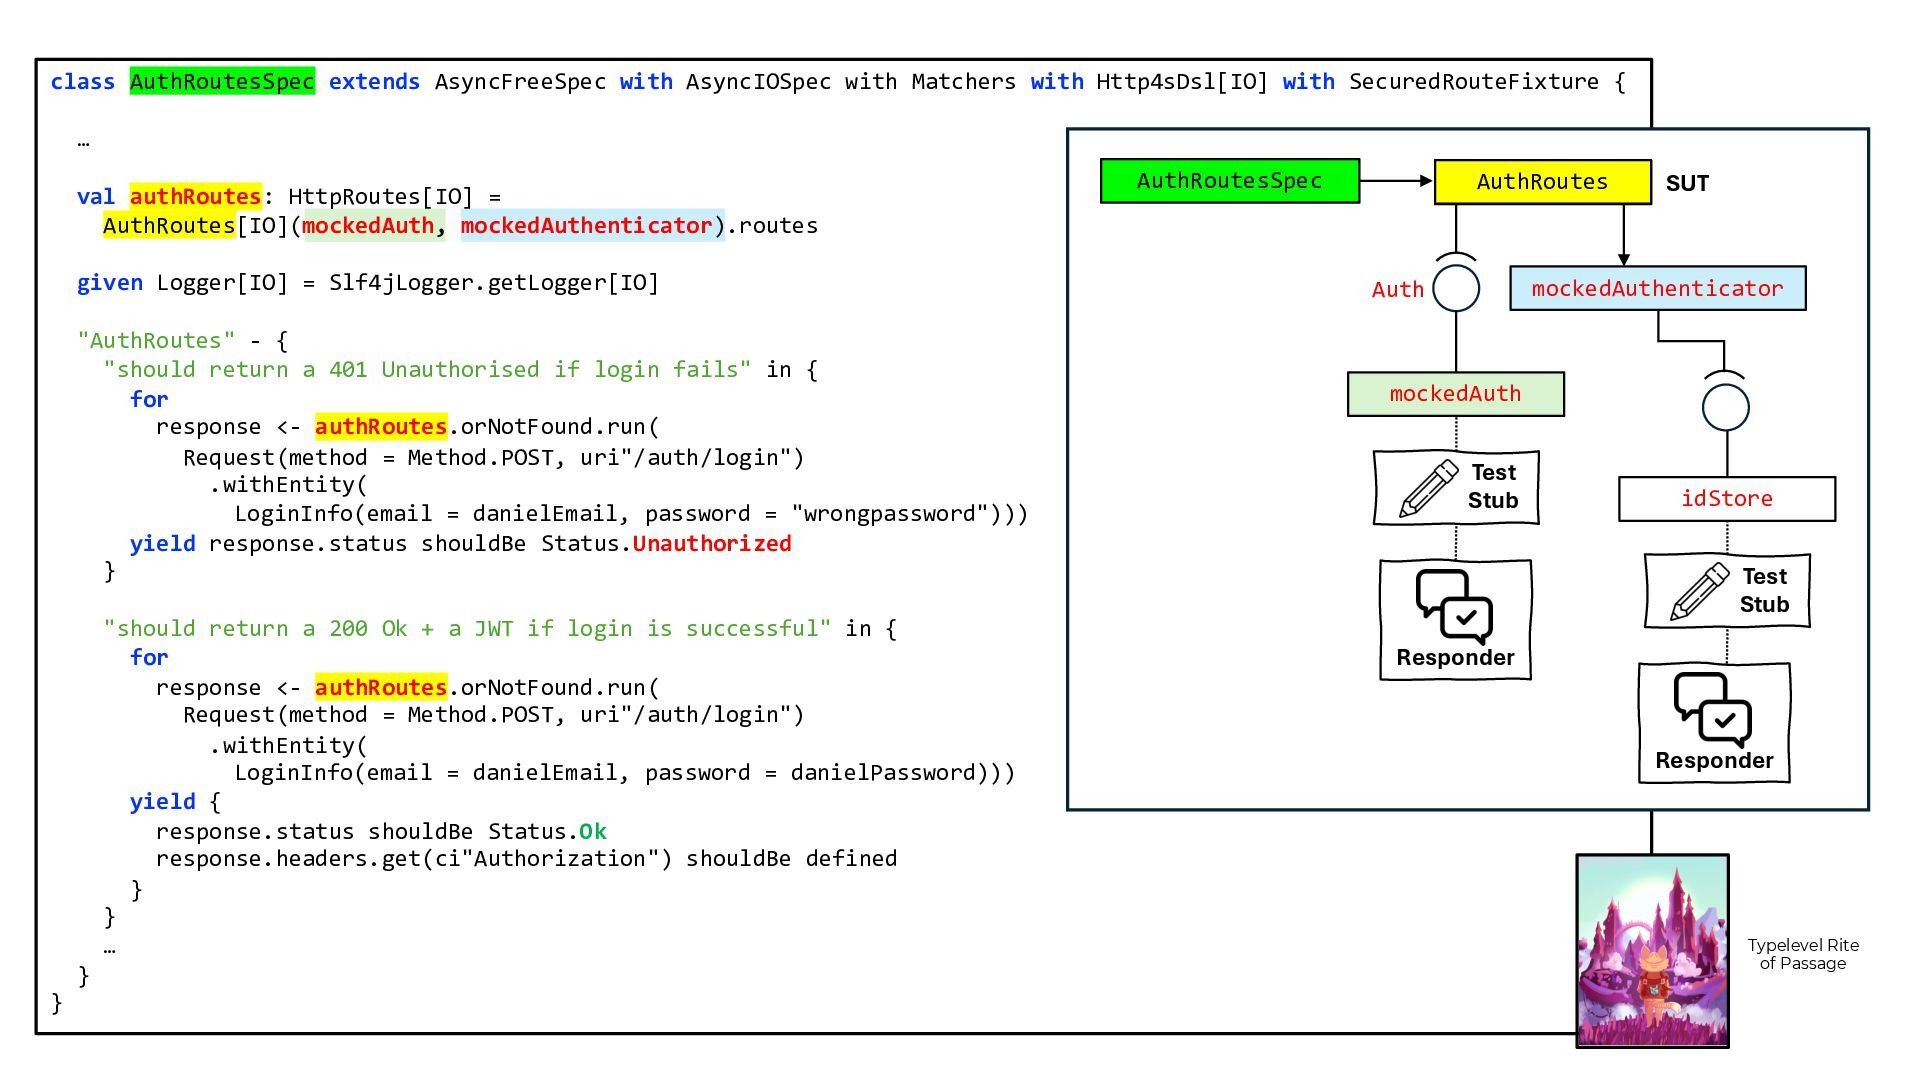Click the Auth interface circle symbol
This screenshot has width=1920, height=1080.
coord(1456,288)
